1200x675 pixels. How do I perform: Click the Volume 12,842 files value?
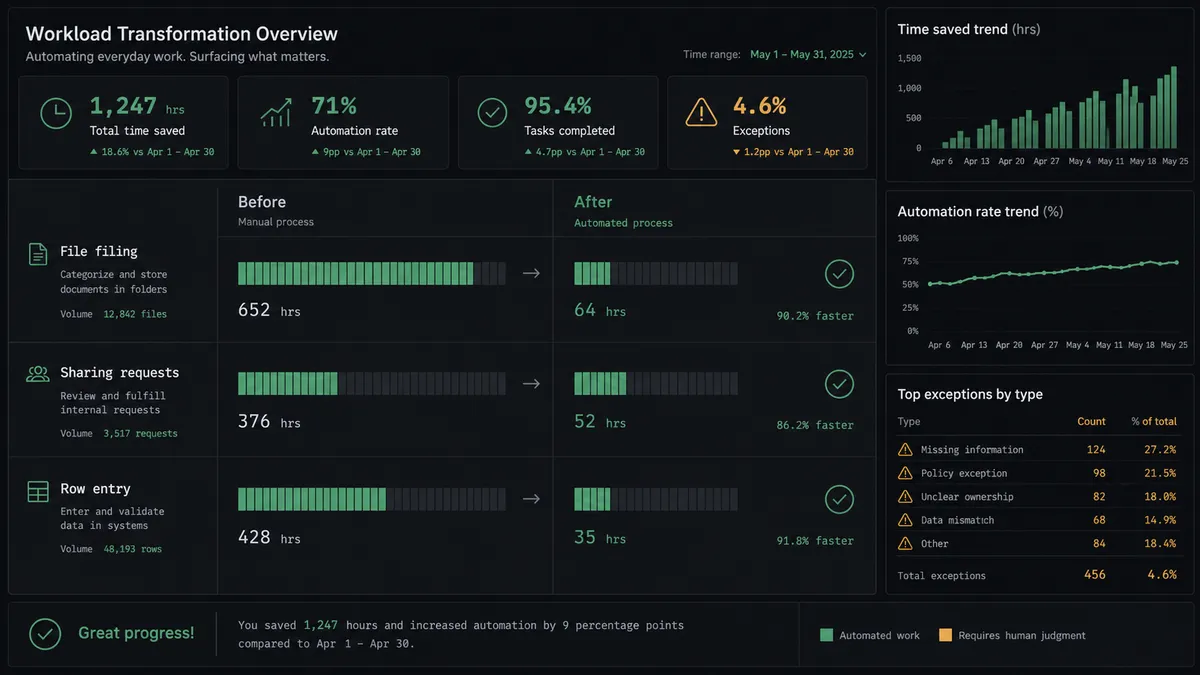coord(135,314)
